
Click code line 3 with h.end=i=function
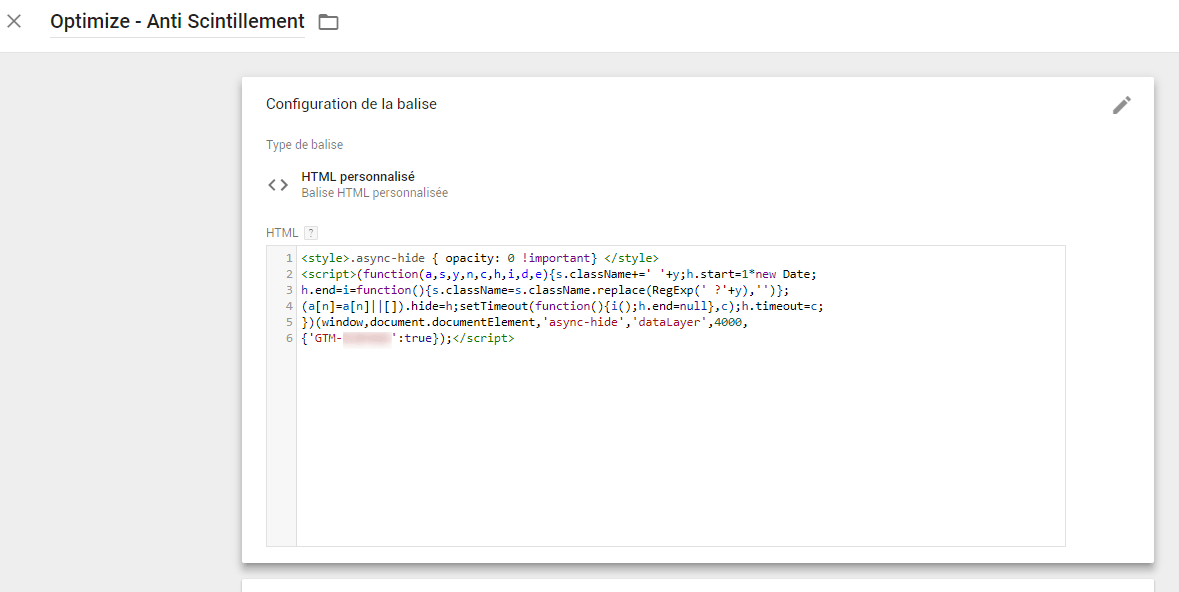pos(545,290)
